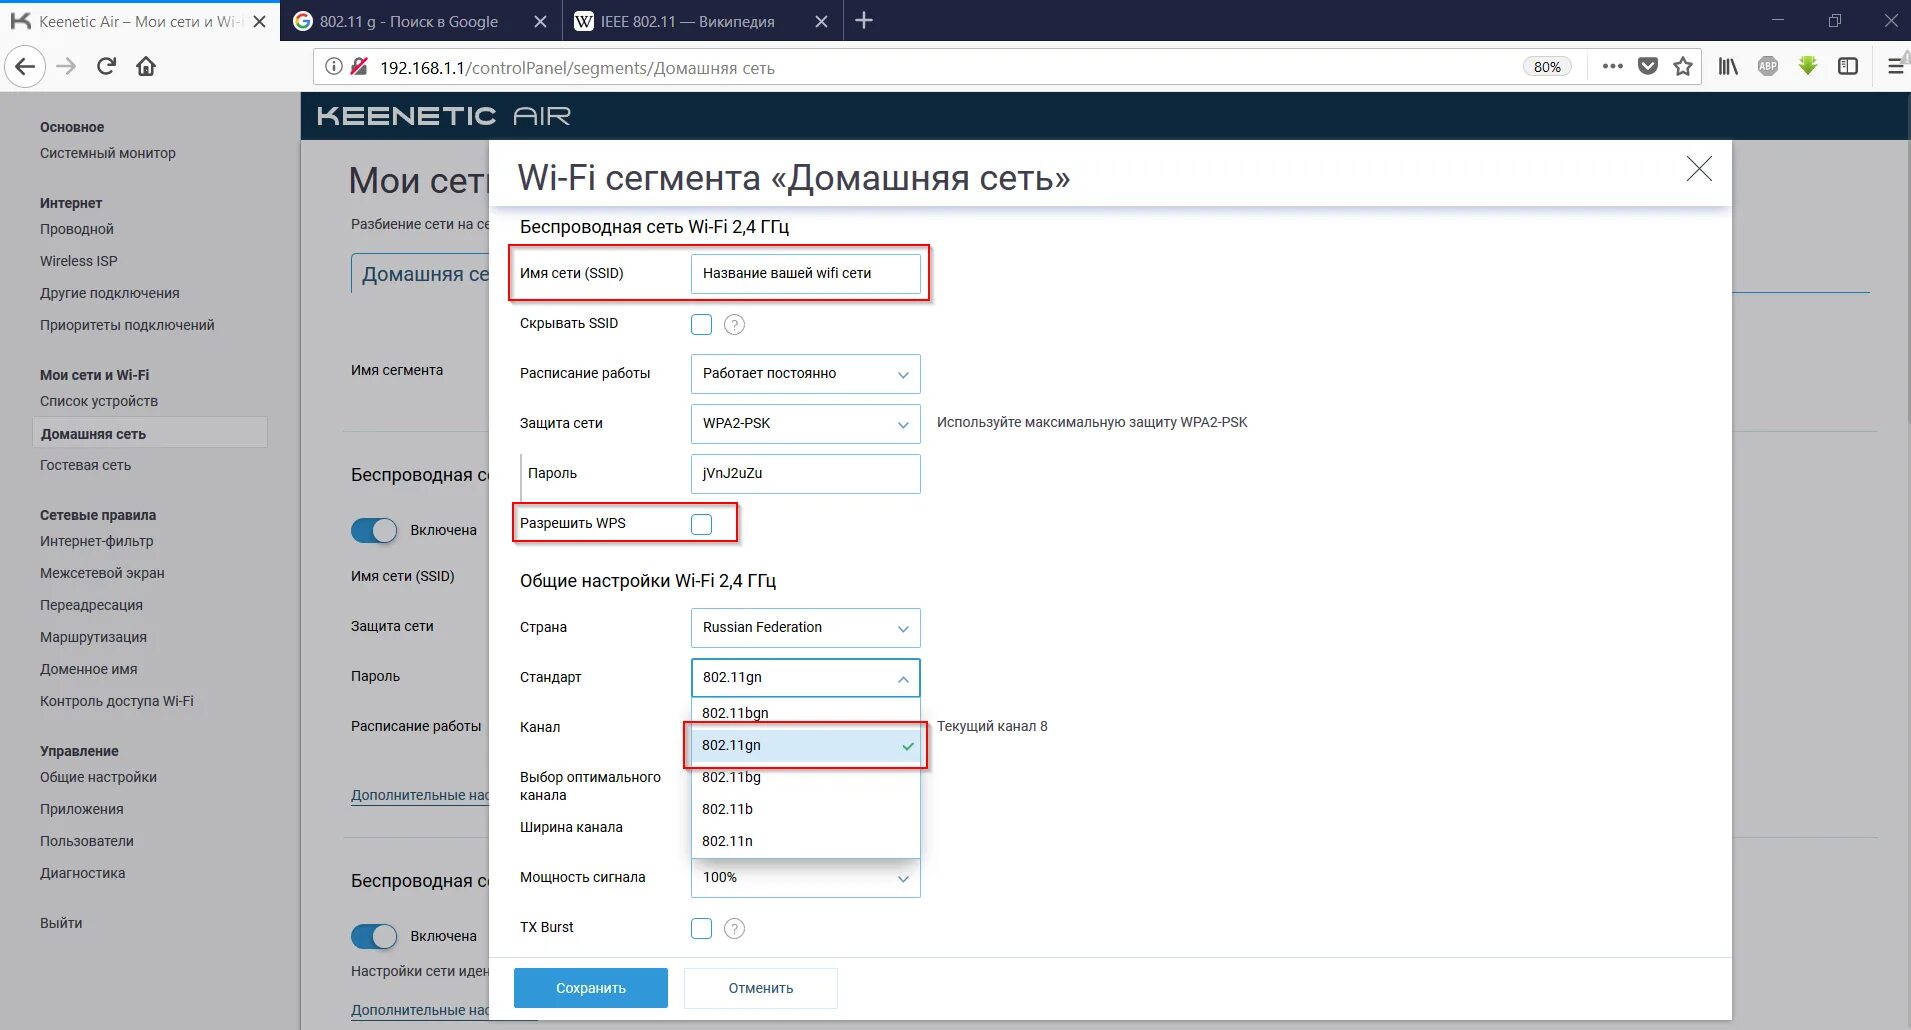Image resolution: width=1911 pixels, height=1030 pixels.
Task: Click the Отменить button
Action: 760,987
